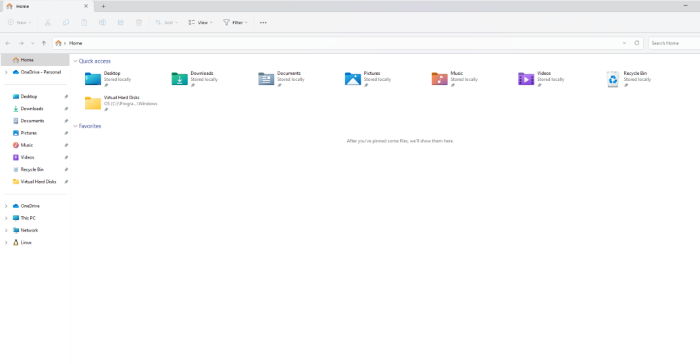Select the Desktop folder icon in Quick access
This screenshot has width=700, height=364.
click(93, 79)
